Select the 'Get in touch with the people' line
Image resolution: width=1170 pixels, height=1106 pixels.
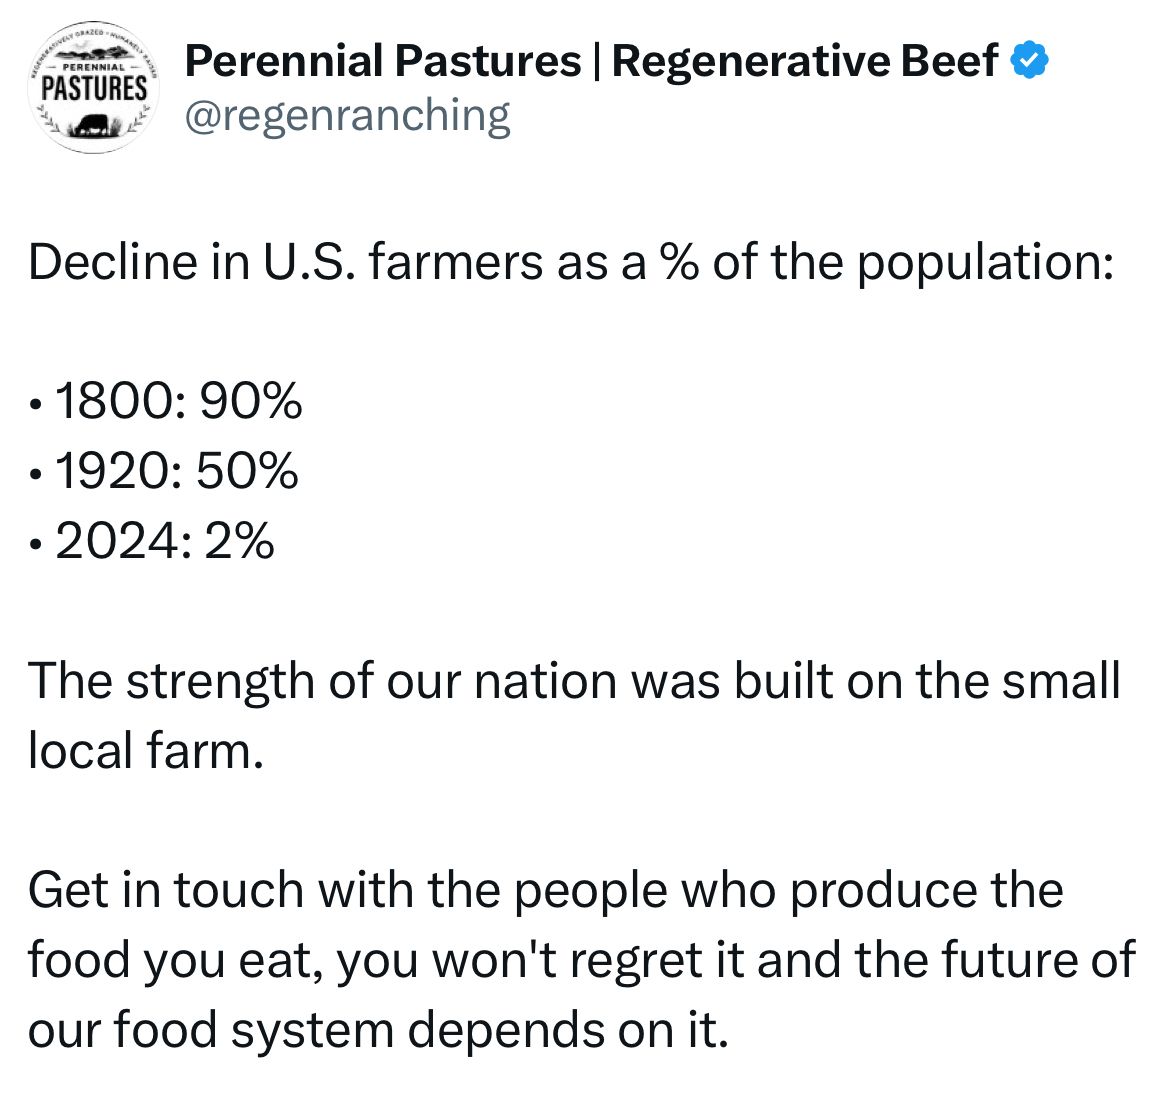[545, 891]
